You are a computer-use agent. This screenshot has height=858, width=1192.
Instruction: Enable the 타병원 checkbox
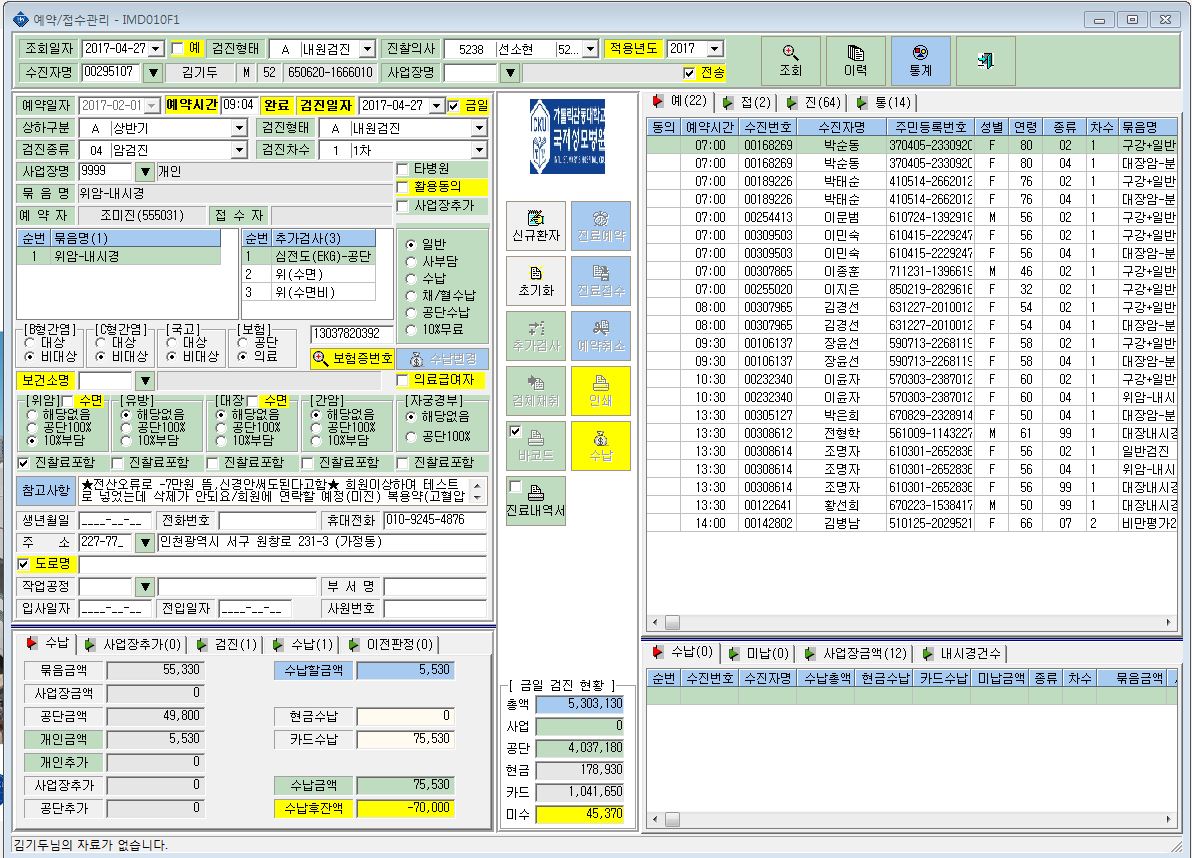click(403, 169)
